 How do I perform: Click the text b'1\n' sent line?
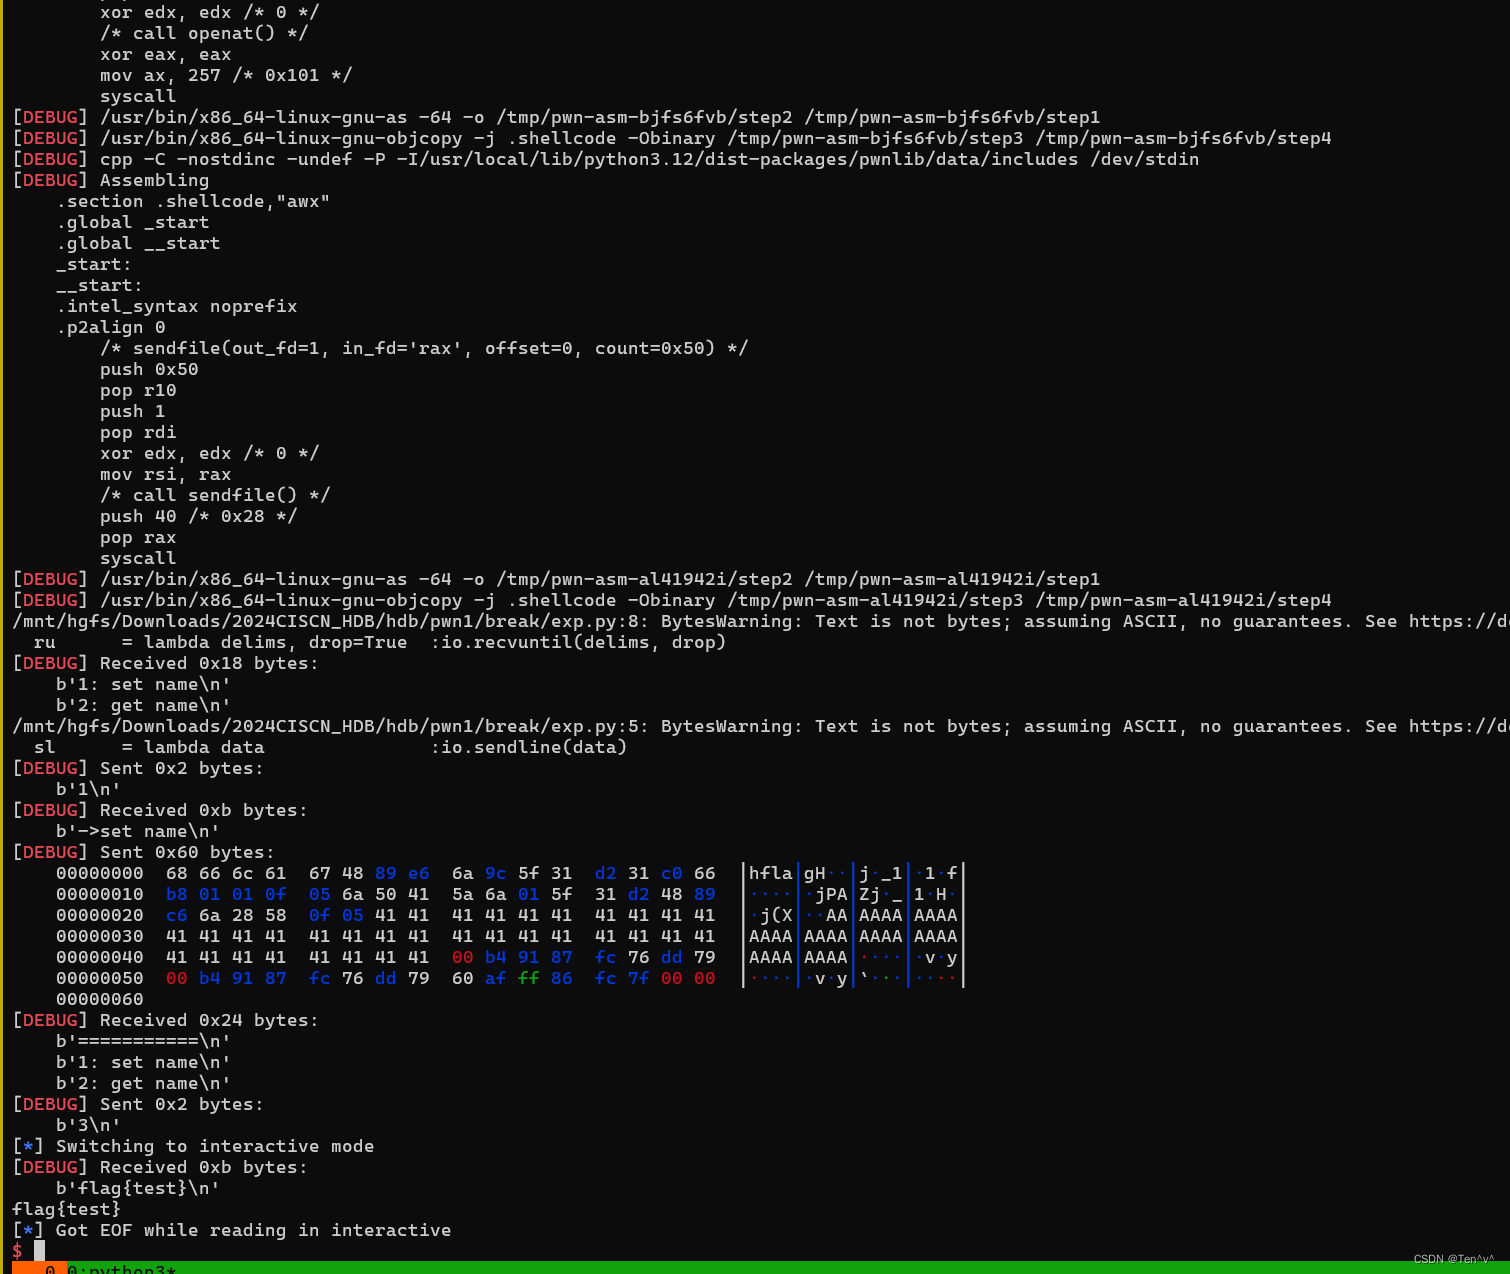[x=88, y=789]
